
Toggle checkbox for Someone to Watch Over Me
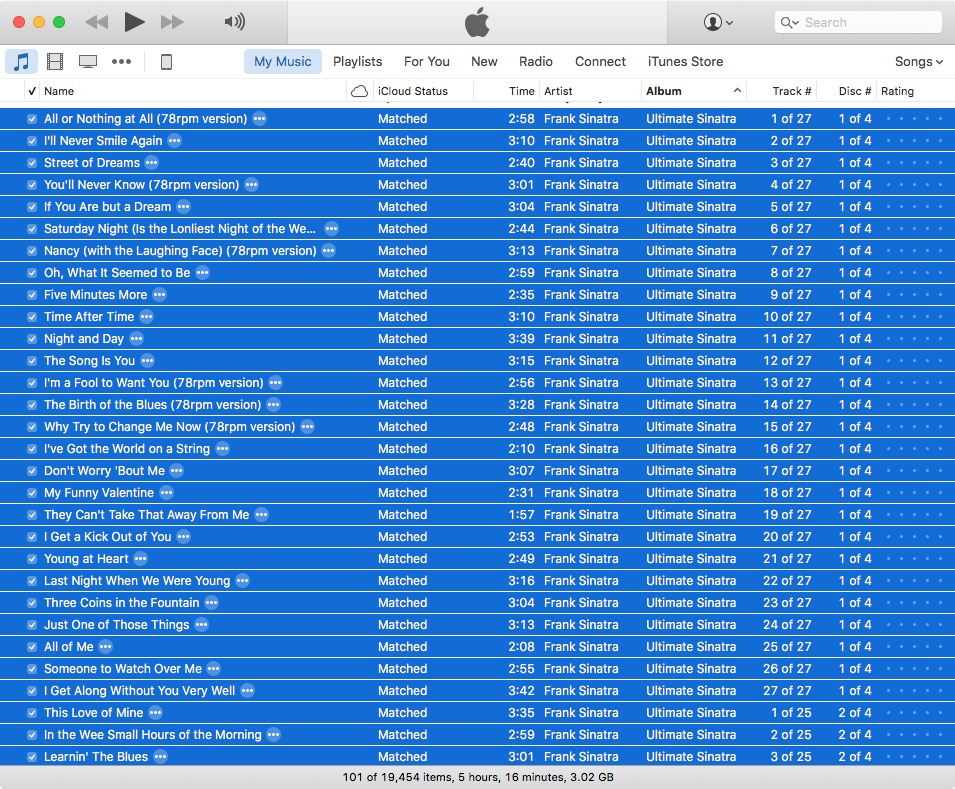pos(32,669)
